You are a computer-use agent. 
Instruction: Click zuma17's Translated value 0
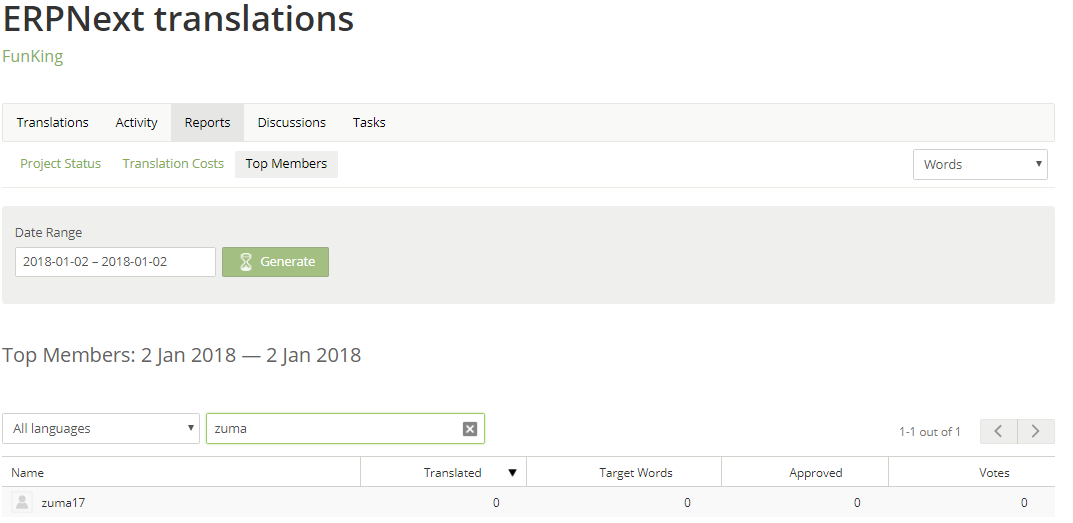(496, 503)
